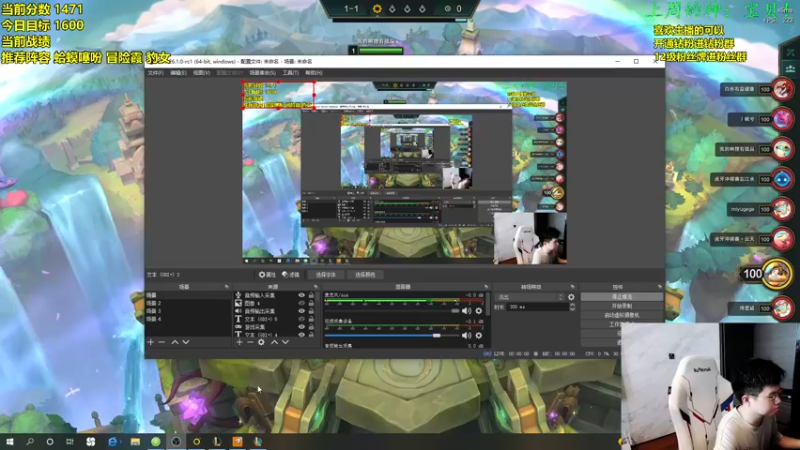Switch to OBS Studio on the taskbar
800x450 pixels.
coord(176,441)
